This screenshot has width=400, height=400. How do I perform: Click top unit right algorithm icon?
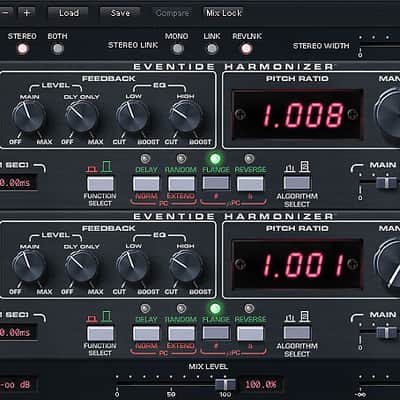305,166
